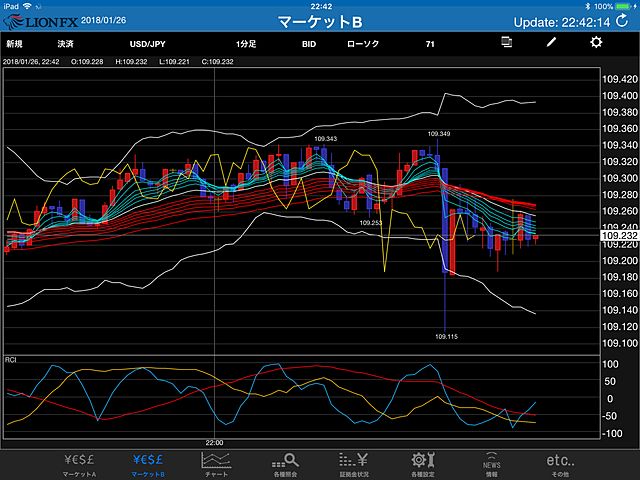Change the USD/JPY currency pair
The image size is (640, 480).
tap(149, 44)
